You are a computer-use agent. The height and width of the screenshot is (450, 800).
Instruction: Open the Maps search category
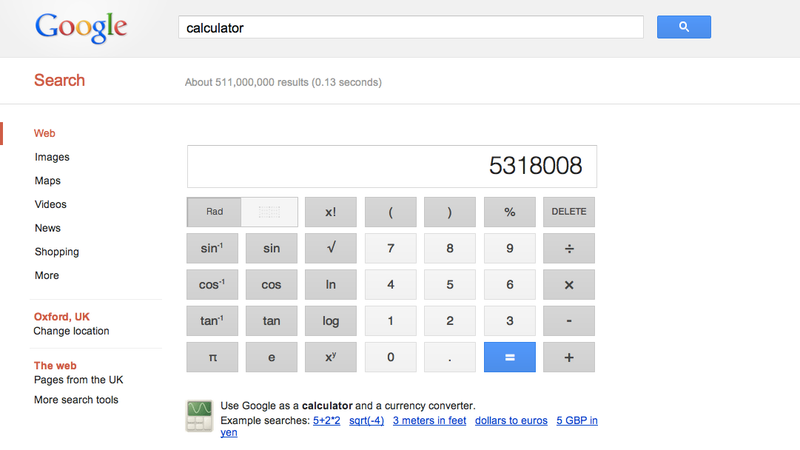point(47,181)
